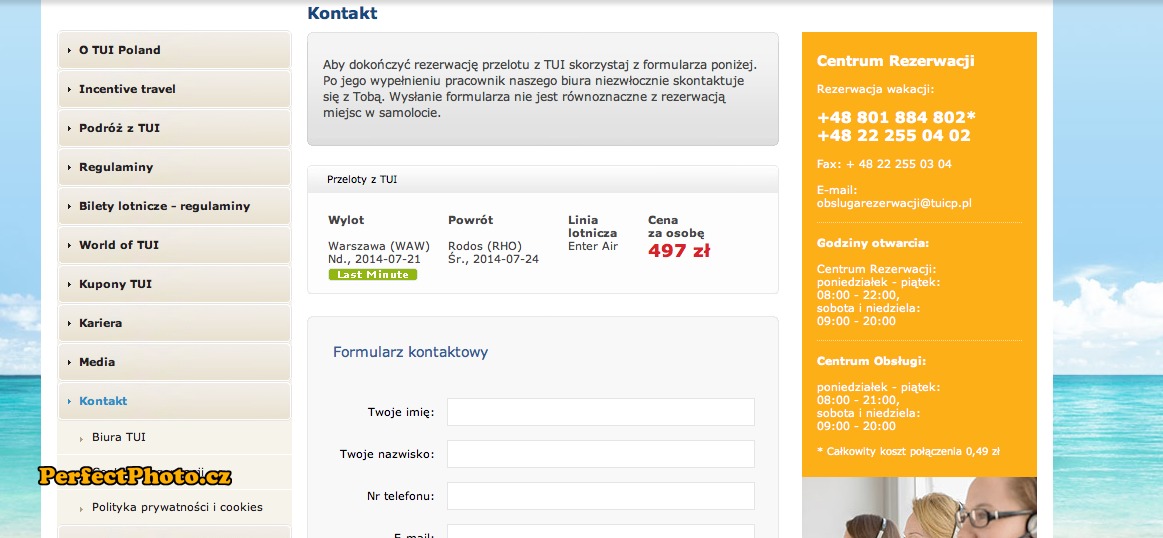Screen dimensions: 1163x538
Task: Click the 497 zł price
Action: (x=679, y=250)
